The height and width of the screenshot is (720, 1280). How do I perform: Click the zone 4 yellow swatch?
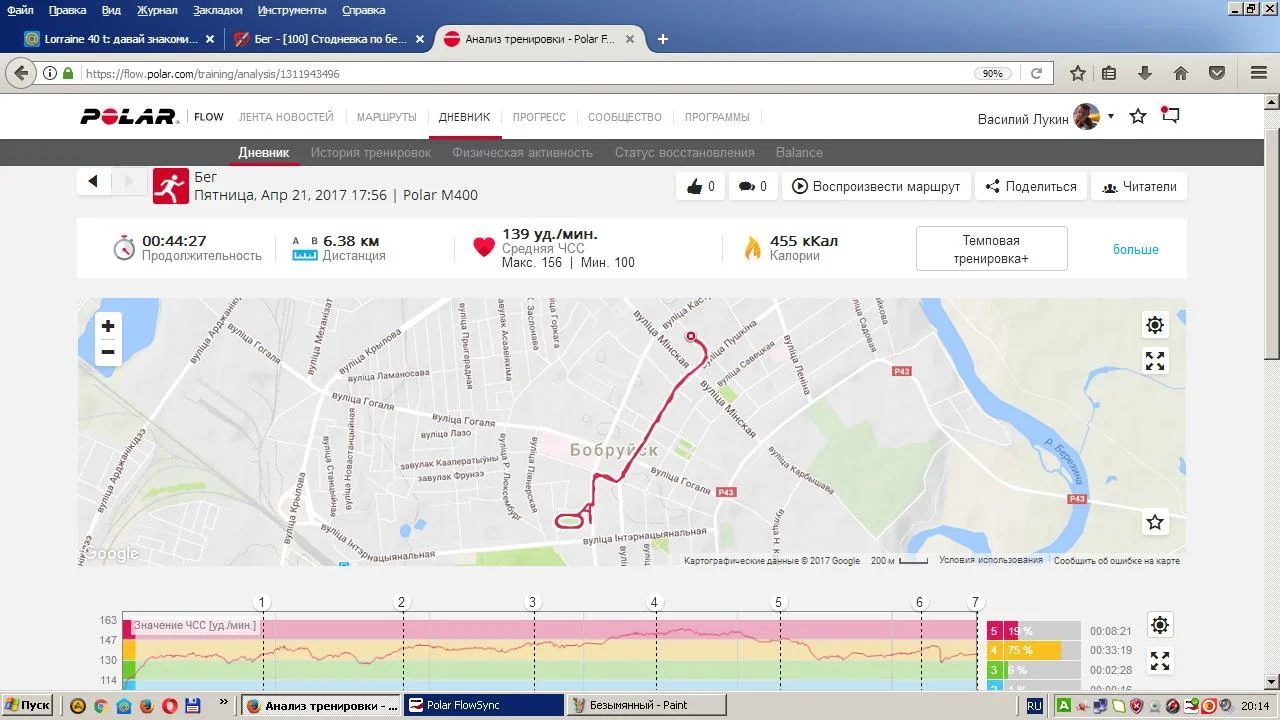point(994,651)
